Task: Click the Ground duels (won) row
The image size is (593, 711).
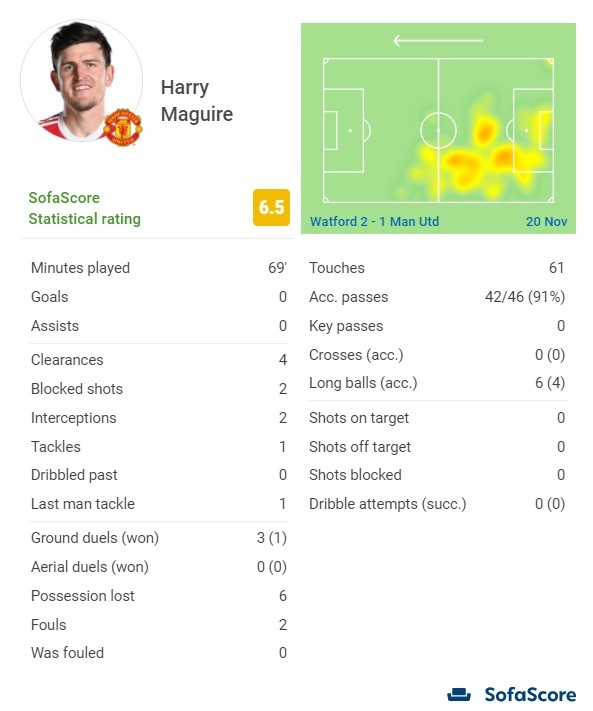Action: tap(159, 538)
